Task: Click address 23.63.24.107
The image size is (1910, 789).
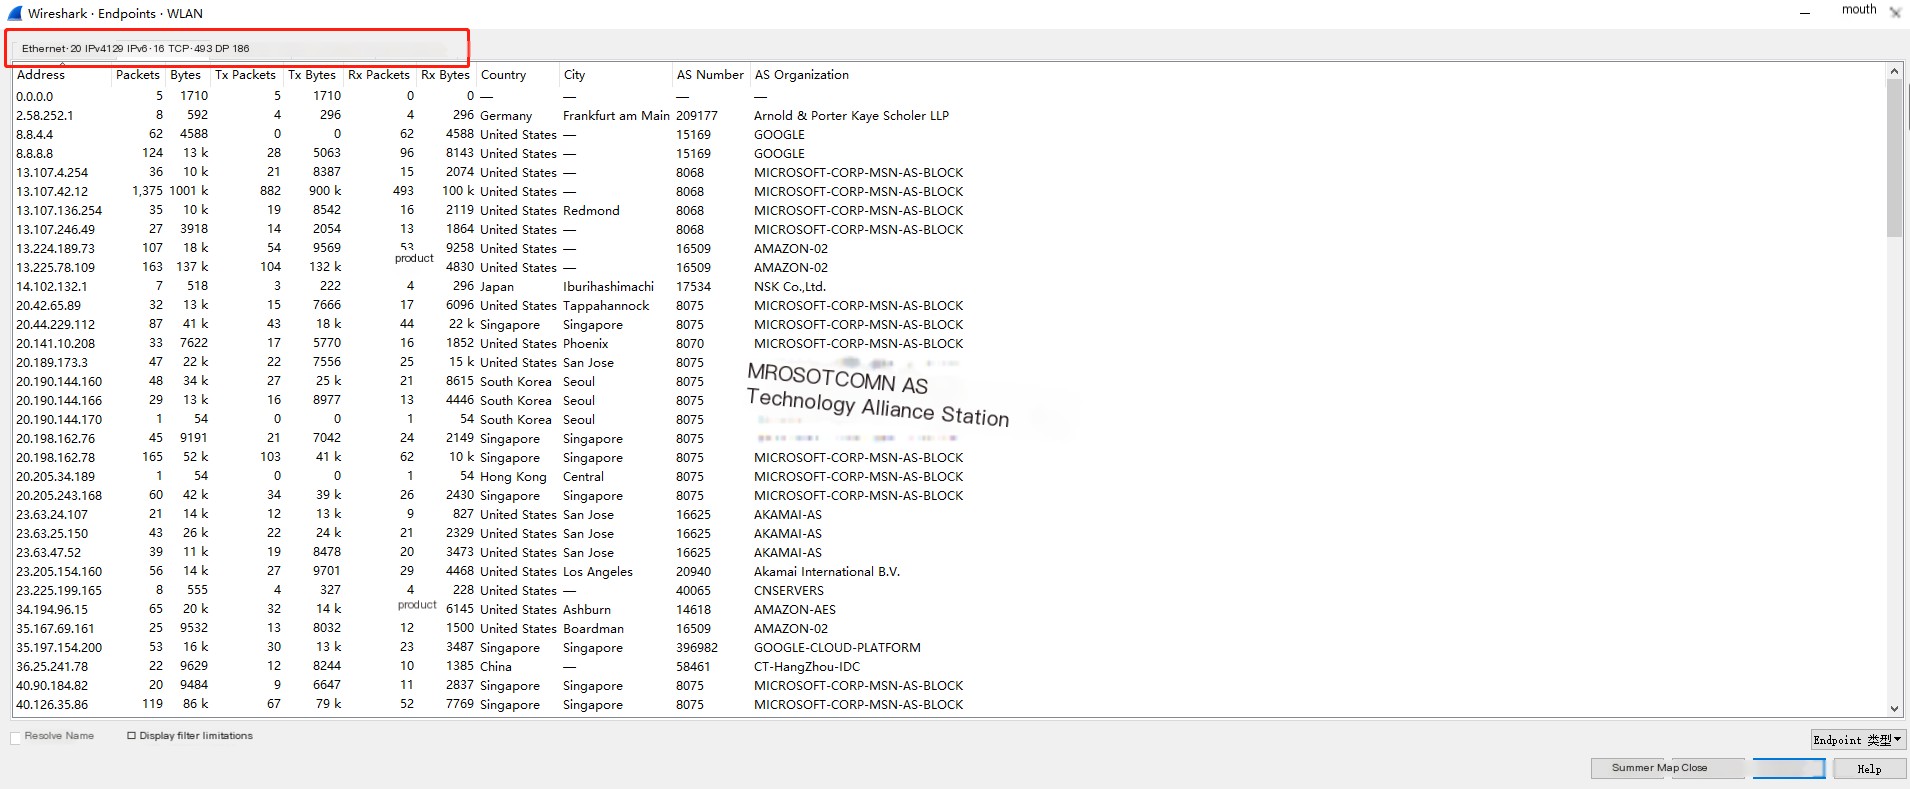Action: click(52, 514)
